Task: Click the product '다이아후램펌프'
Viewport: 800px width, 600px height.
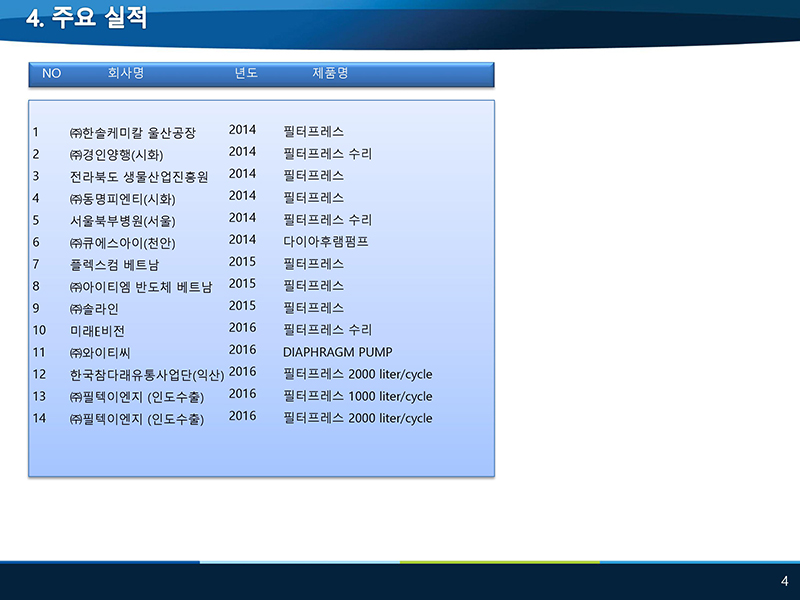Action: point(326,241)
